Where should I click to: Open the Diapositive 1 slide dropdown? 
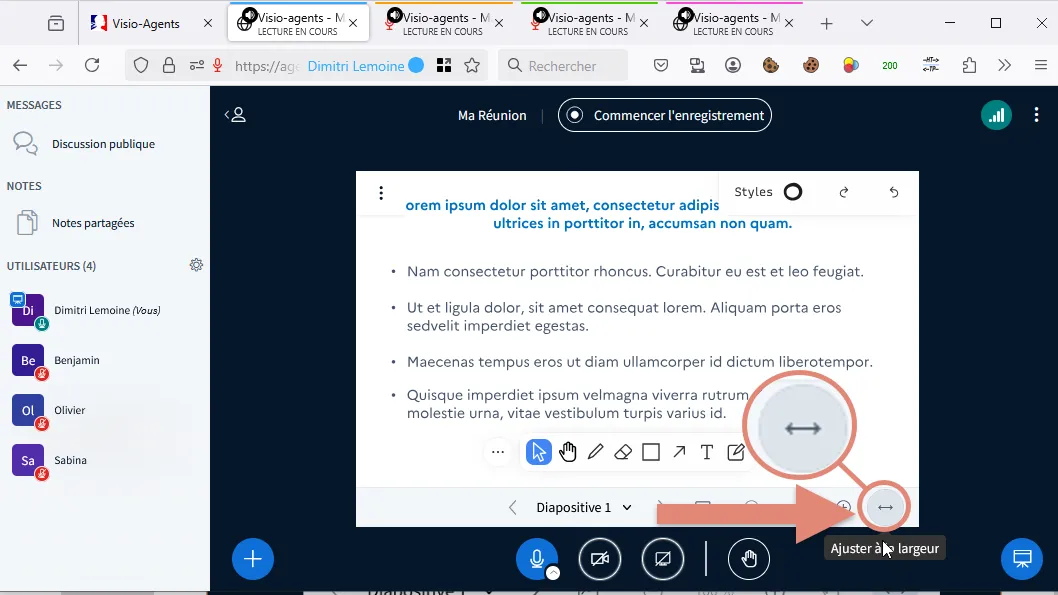[584, 507]
